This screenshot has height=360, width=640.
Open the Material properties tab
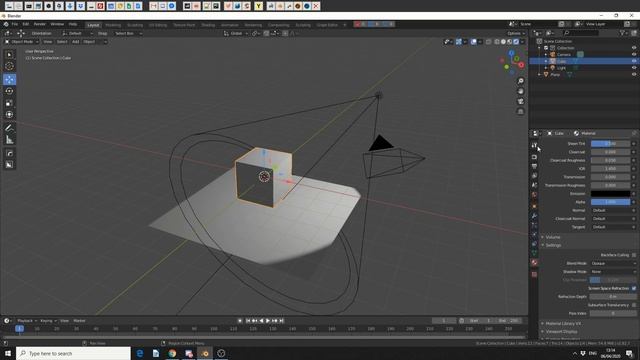tap(534, 262)
